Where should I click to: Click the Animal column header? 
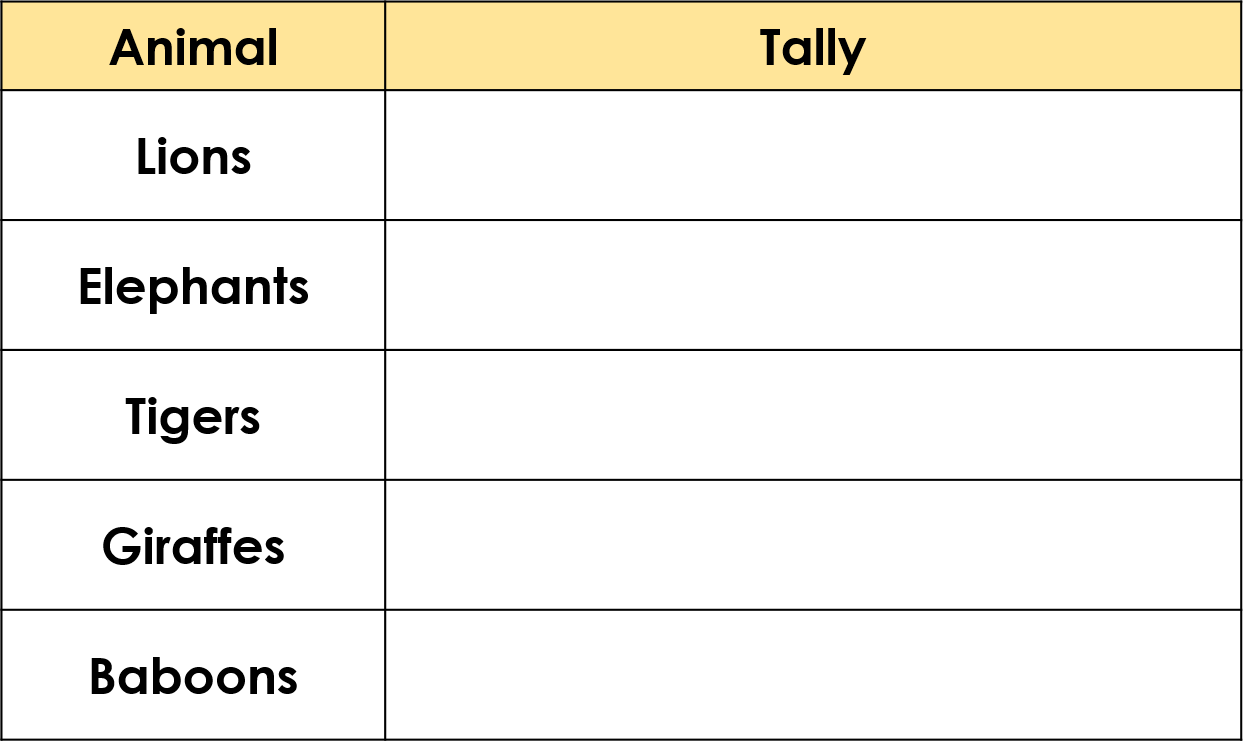pyautogui.click(x=193, y=46)
